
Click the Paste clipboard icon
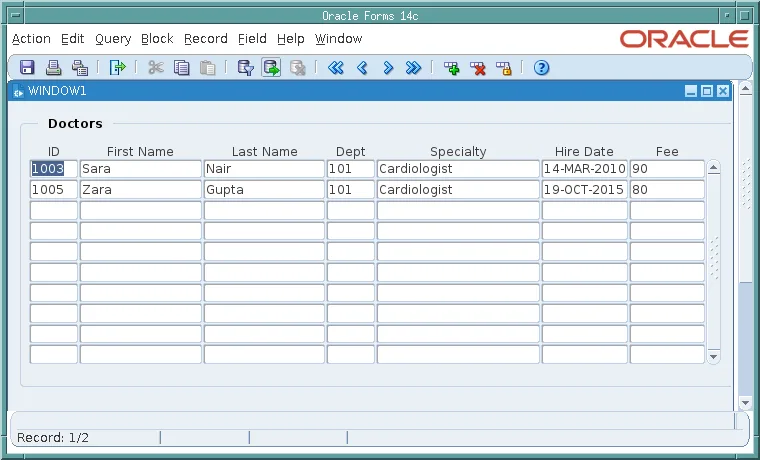click(207, 67)
